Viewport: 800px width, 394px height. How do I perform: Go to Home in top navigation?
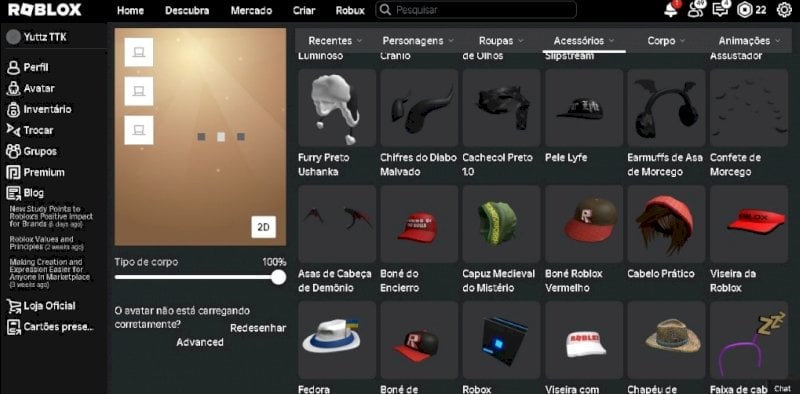130,10
